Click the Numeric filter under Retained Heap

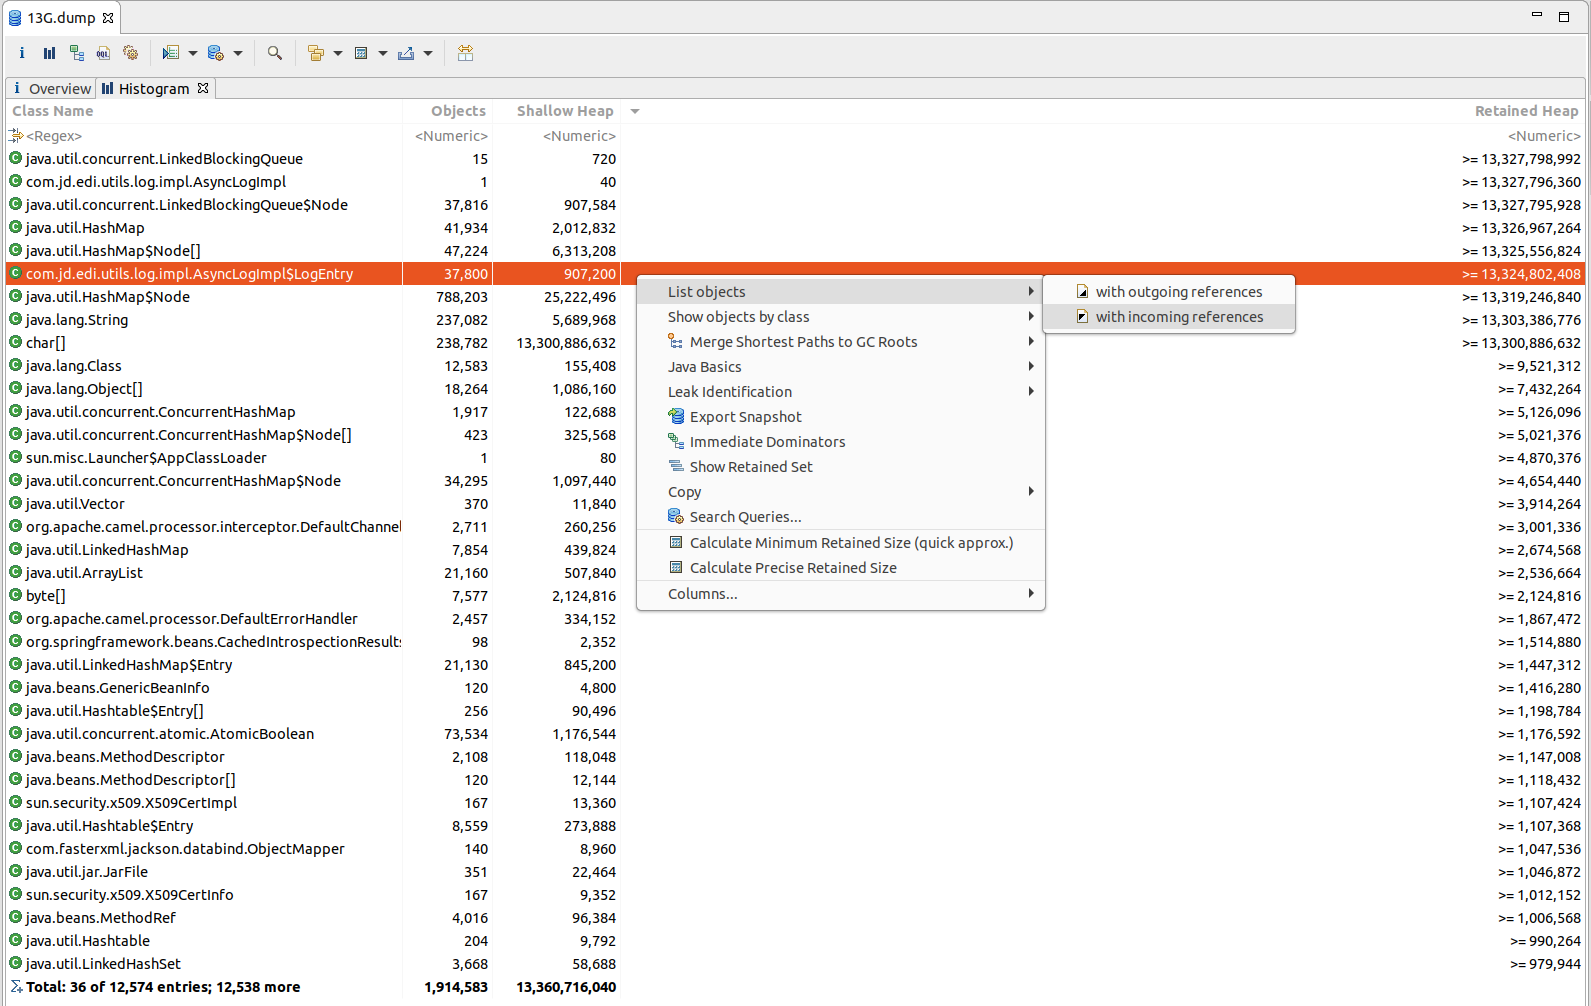pyautogui.click(x=1544, y=135)
